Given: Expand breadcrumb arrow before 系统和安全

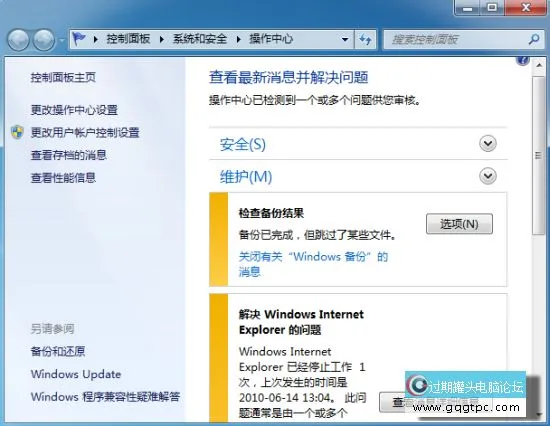Looking at the screenshot, I should click(x=161, y=39).
